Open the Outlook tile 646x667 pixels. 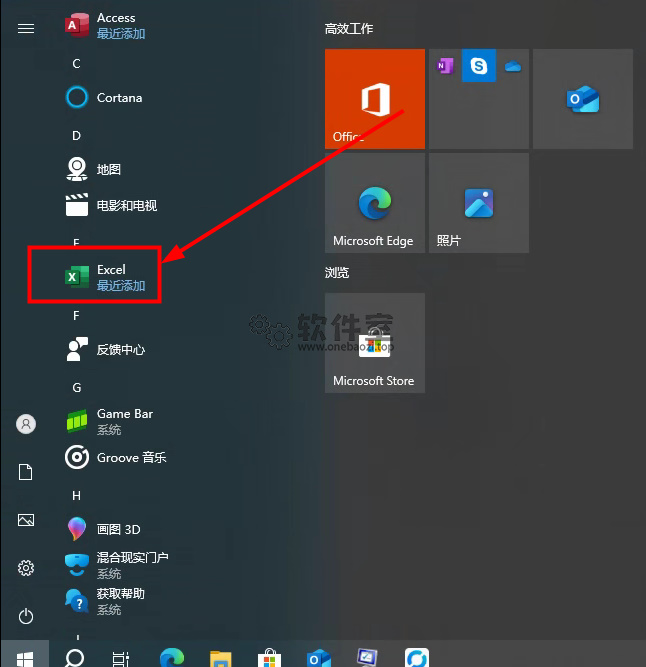pos(583,99)
